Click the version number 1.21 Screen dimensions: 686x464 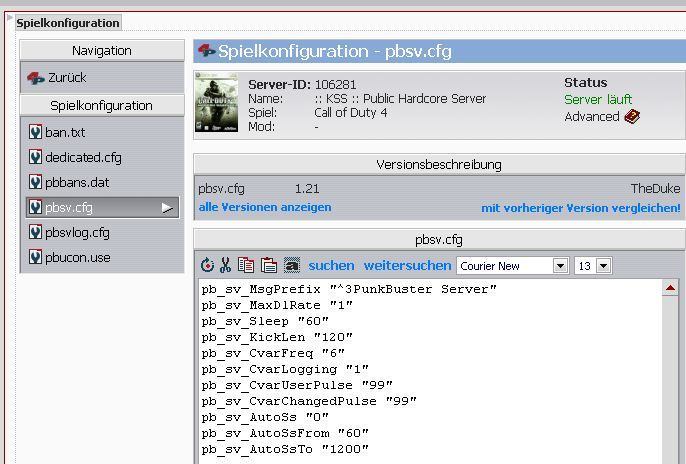[307, 189]
